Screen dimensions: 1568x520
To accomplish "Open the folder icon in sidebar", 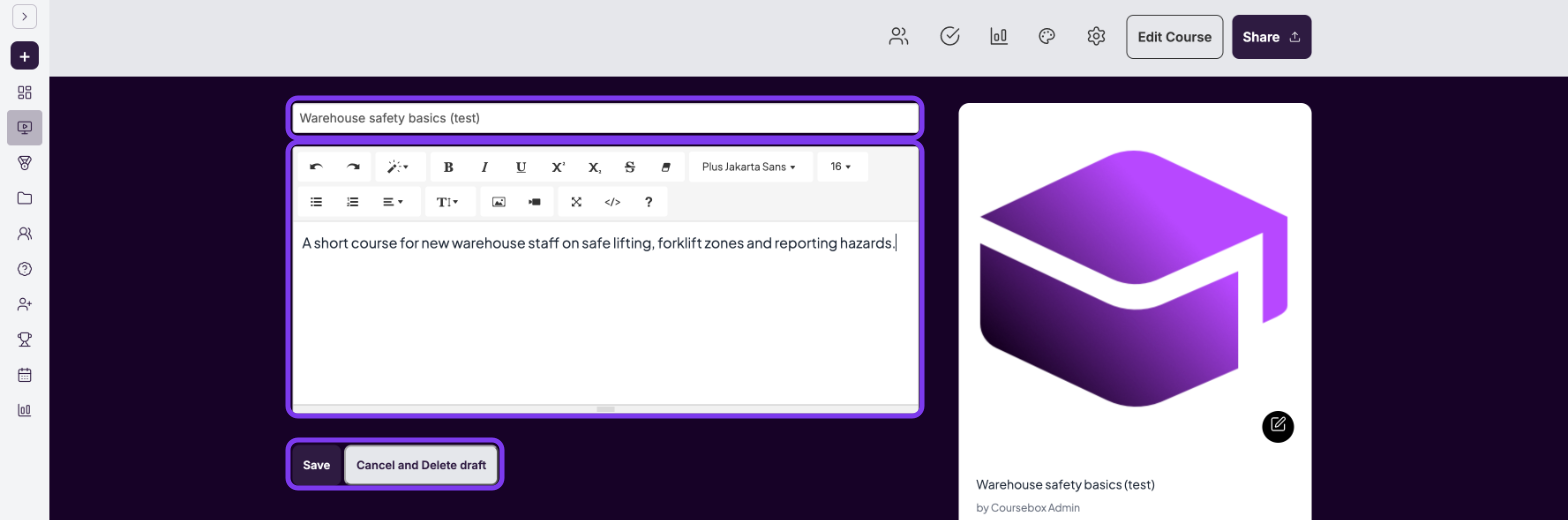I will (x=24, y=198).
